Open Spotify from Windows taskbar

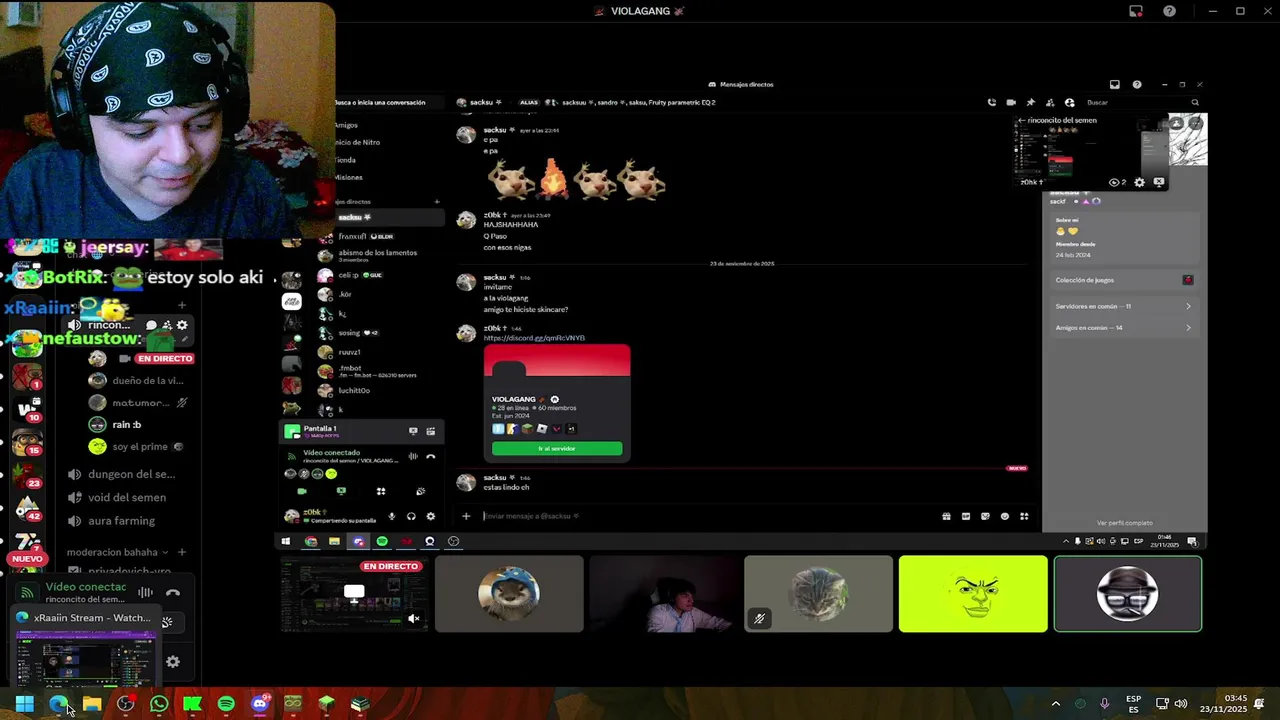coord(226,704)
